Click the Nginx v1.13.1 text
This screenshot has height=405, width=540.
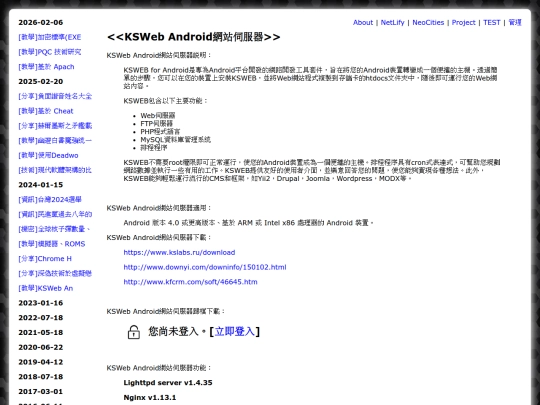pos(150,397)
